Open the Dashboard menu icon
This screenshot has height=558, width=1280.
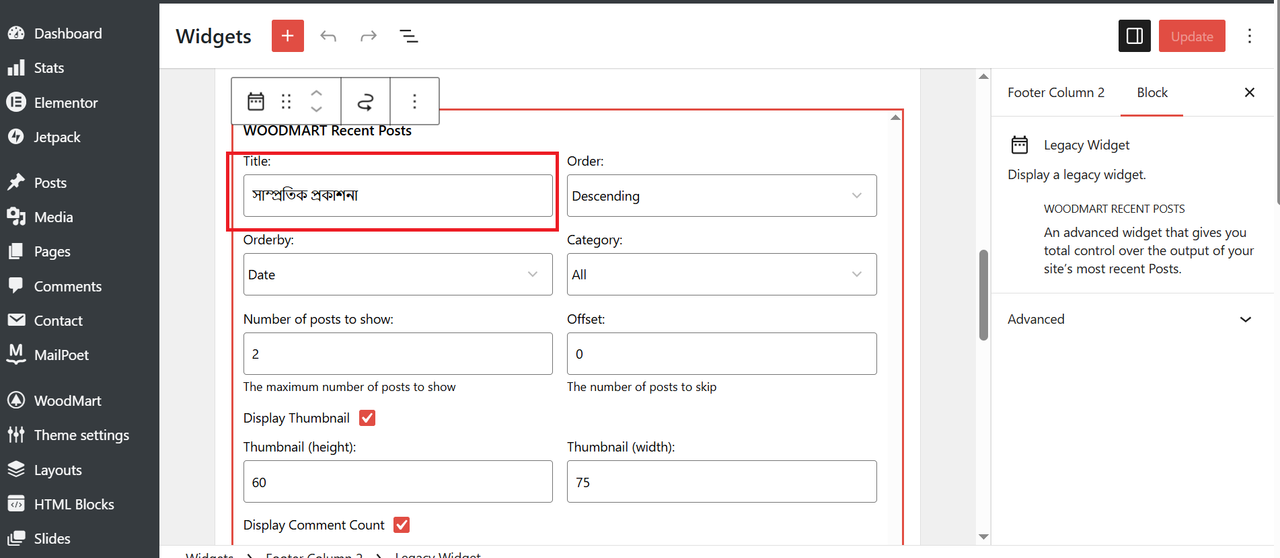[16, 33]
